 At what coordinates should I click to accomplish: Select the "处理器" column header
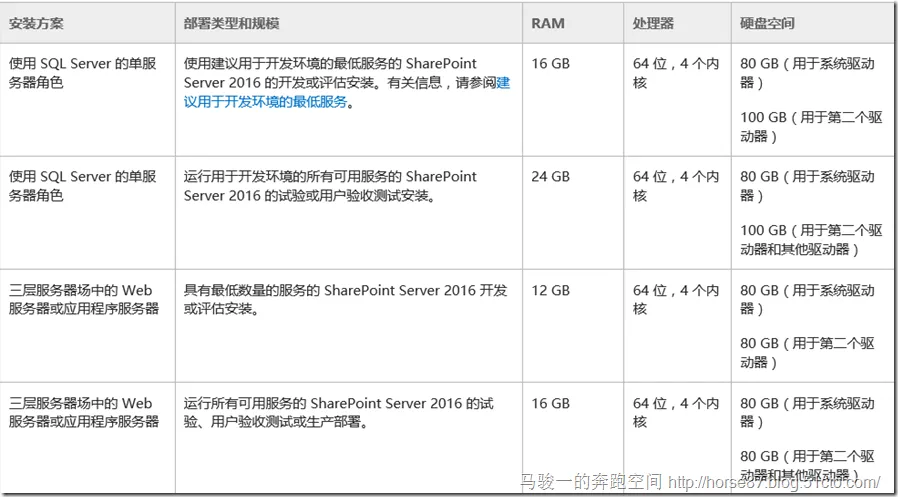point(653,24)
